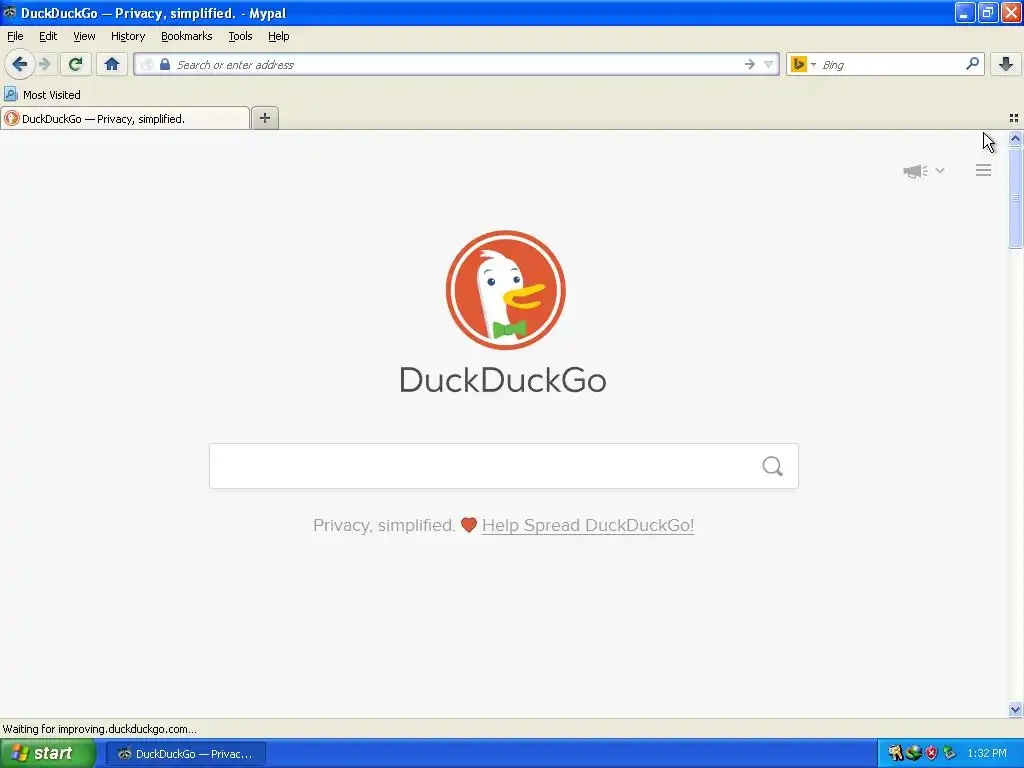
Task: Open the View menu
Action: click(x=84, y=36)
